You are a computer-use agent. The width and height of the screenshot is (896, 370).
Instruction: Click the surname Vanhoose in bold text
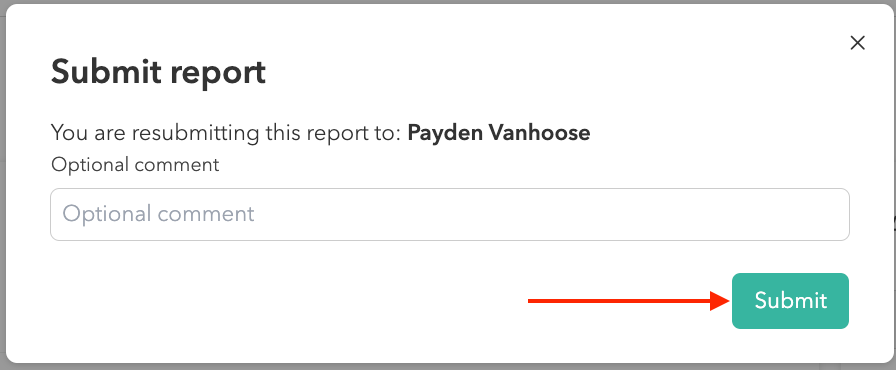538,132
